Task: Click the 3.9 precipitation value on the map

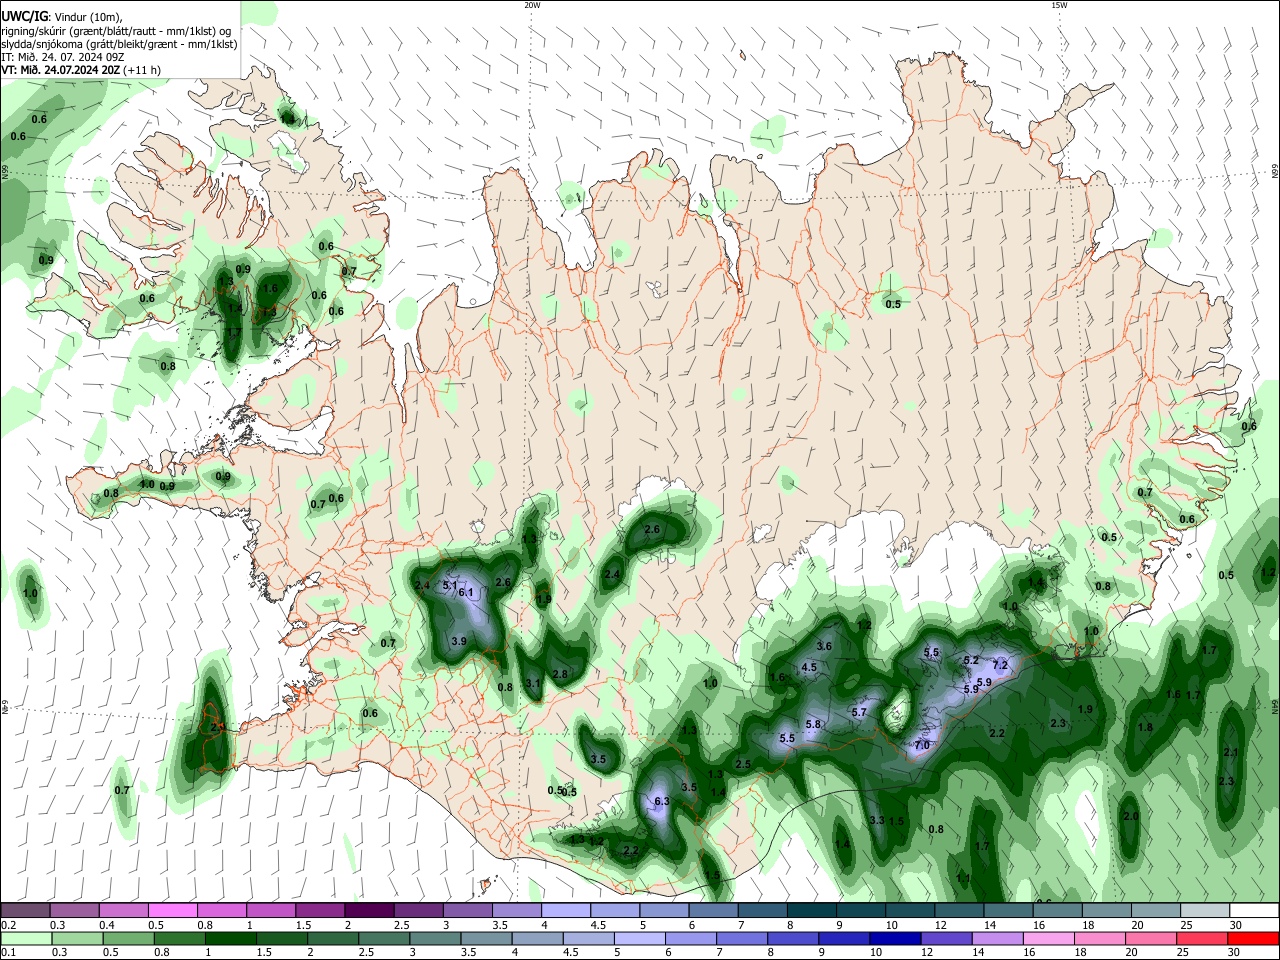Action: point(459,641)
